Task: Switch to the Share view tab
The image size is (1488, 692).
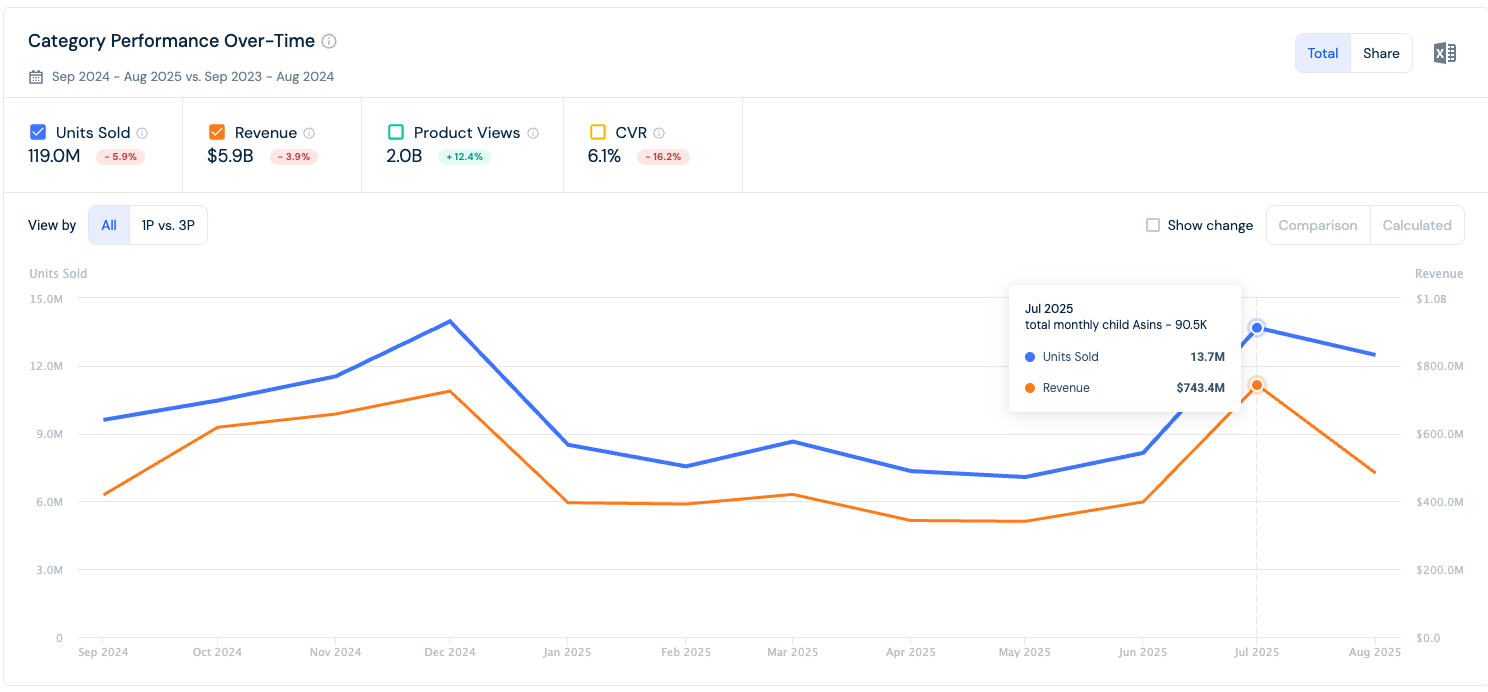Action: [1381, 54]
